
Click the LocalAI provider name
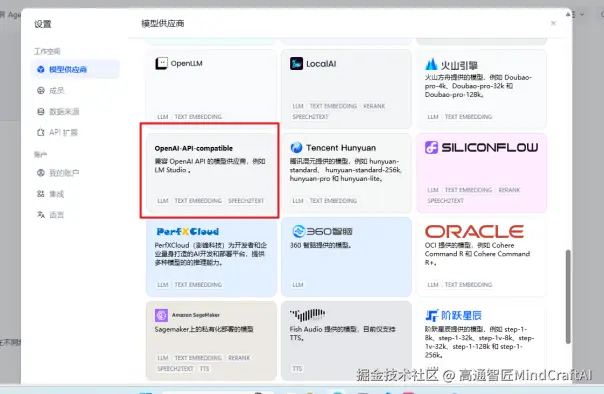pos(321,64)
